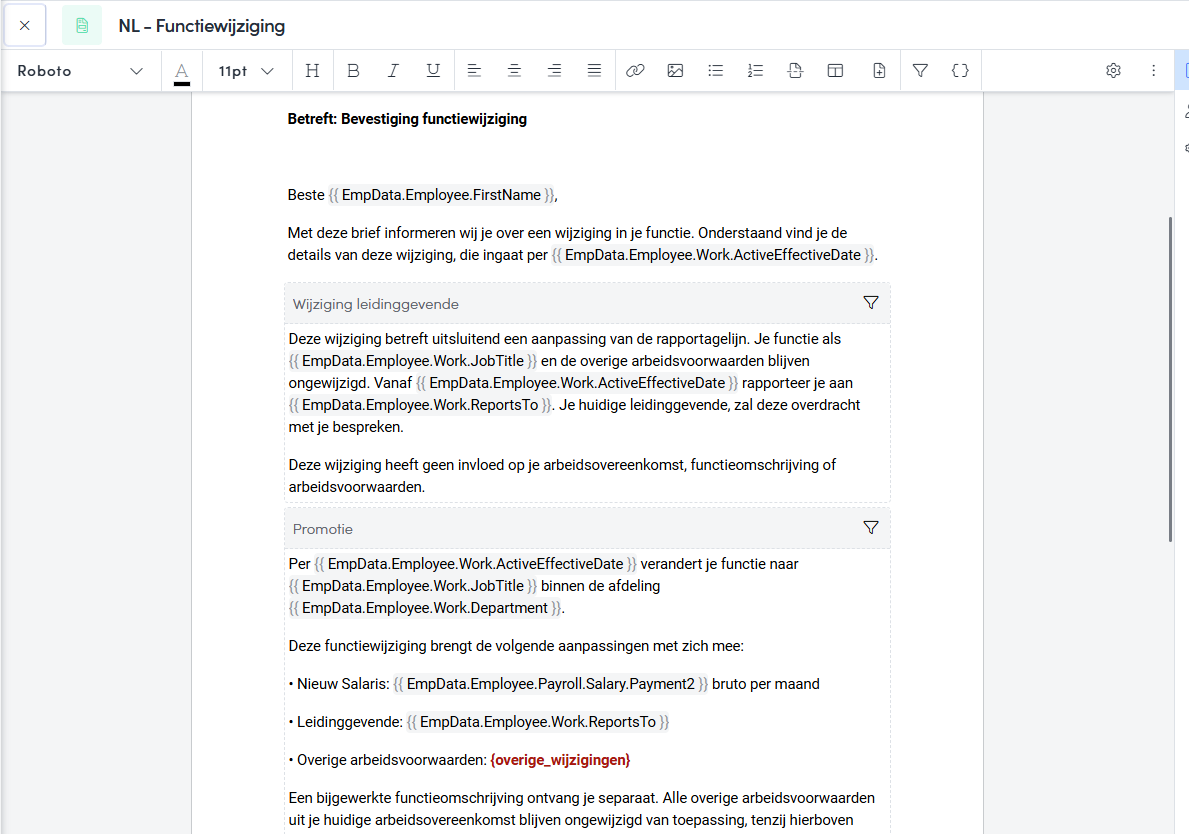Open the 11pt font size dropdown
The image size is (1189, 834).
pyautogui.click(x=246, y=71)
